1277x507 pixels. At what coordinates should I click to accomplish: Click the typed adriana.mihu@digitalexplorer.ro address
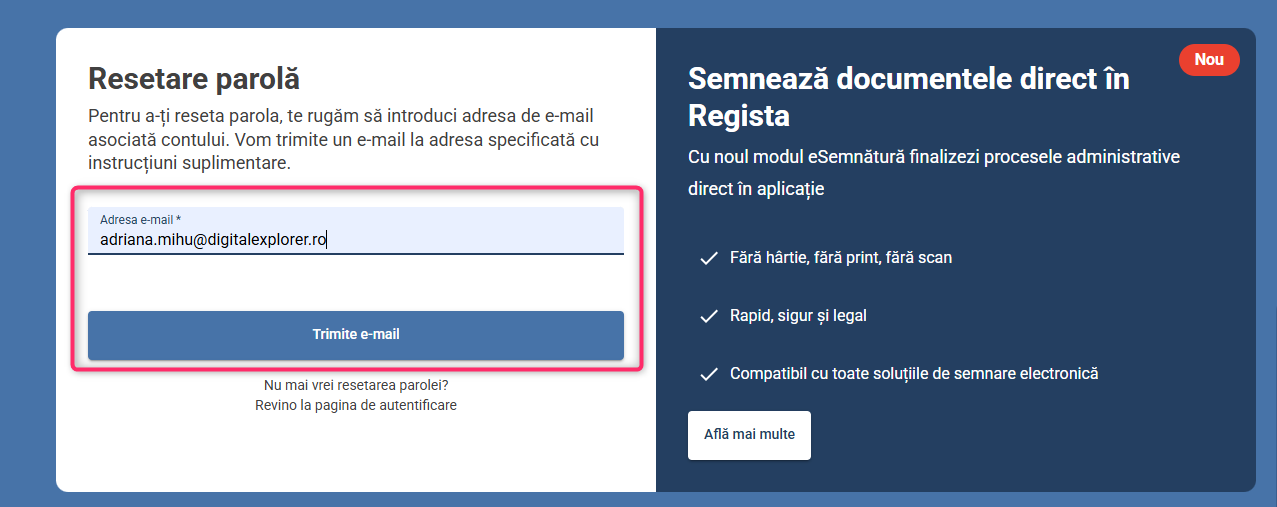214,240
